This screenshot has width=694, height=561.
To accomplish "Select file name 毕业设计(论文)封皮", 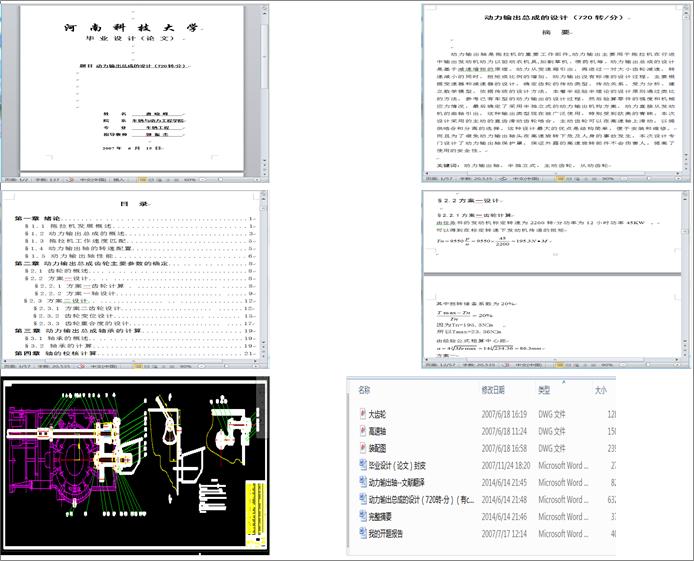I will [397, 465].
